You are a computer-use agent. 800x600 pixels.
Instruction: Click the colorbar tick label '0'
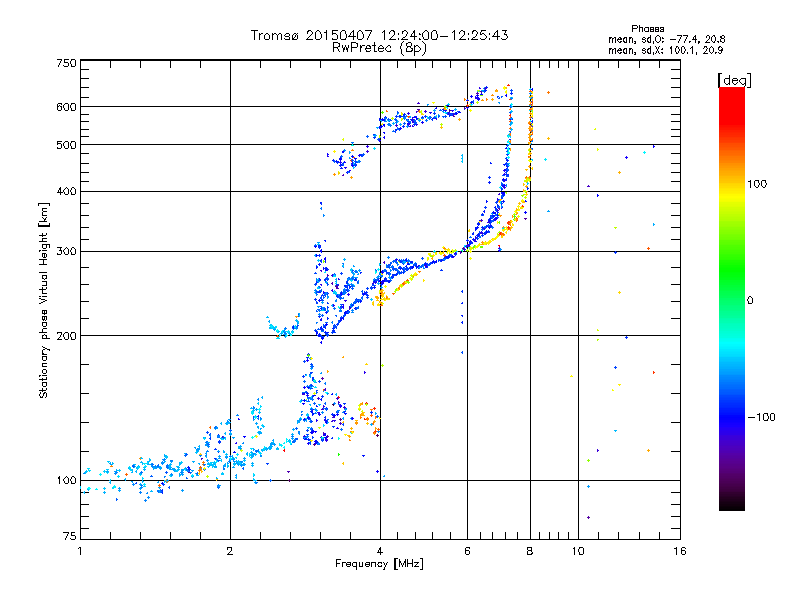click(750, 301)
